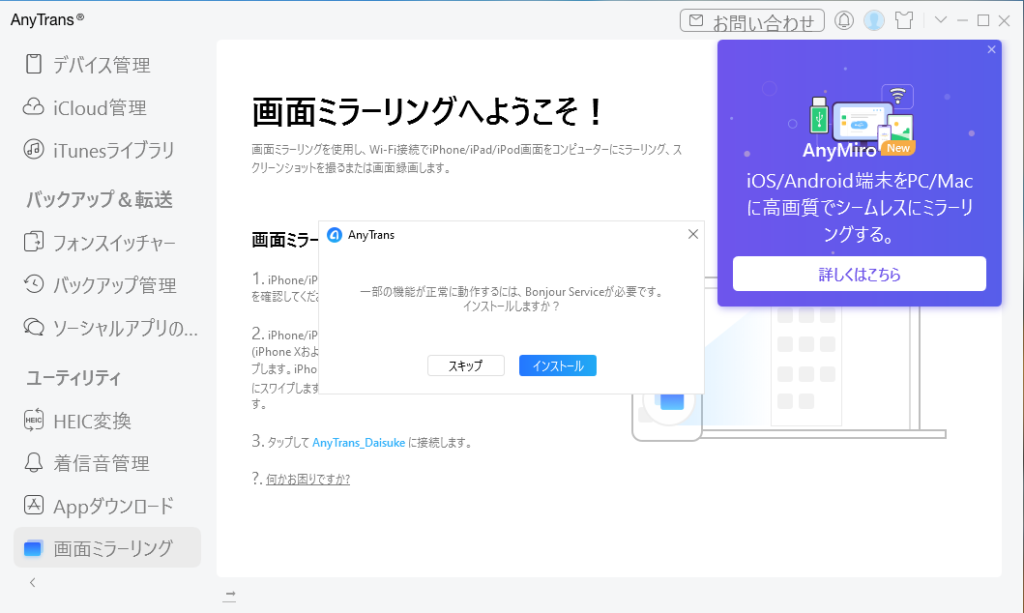
Task: Click the 画面ミラーリング blue screen icon
Action: [33, 548]
